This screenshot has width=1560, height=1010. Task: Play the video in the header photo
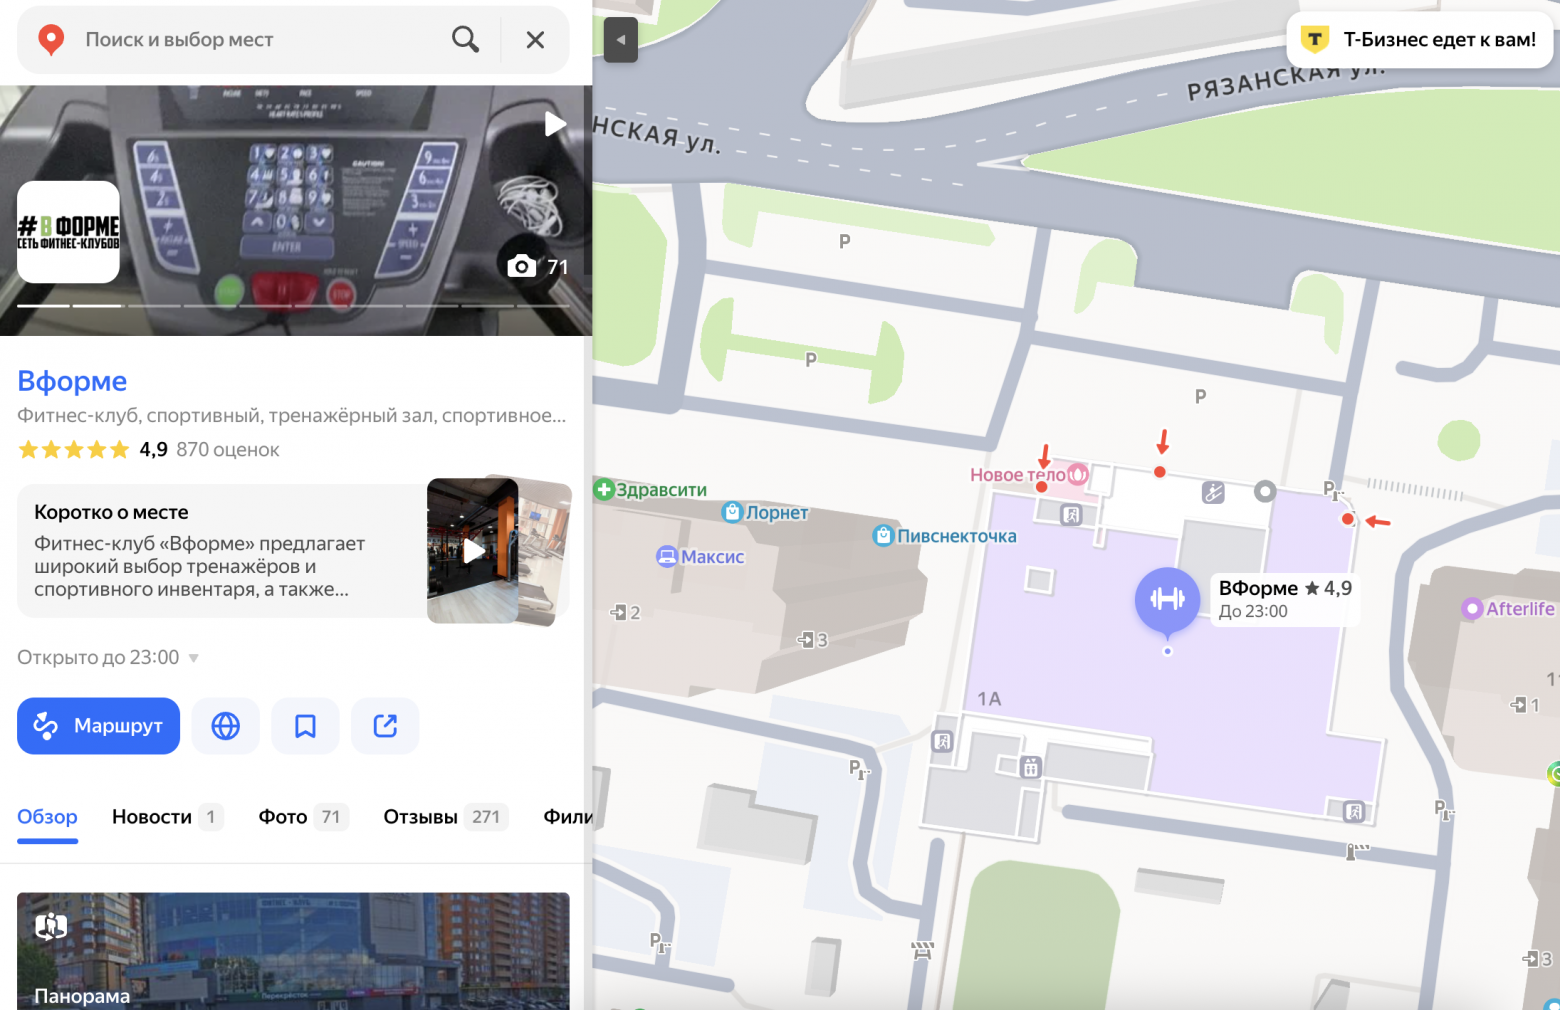pyautogui.click(x=555, y=124)
